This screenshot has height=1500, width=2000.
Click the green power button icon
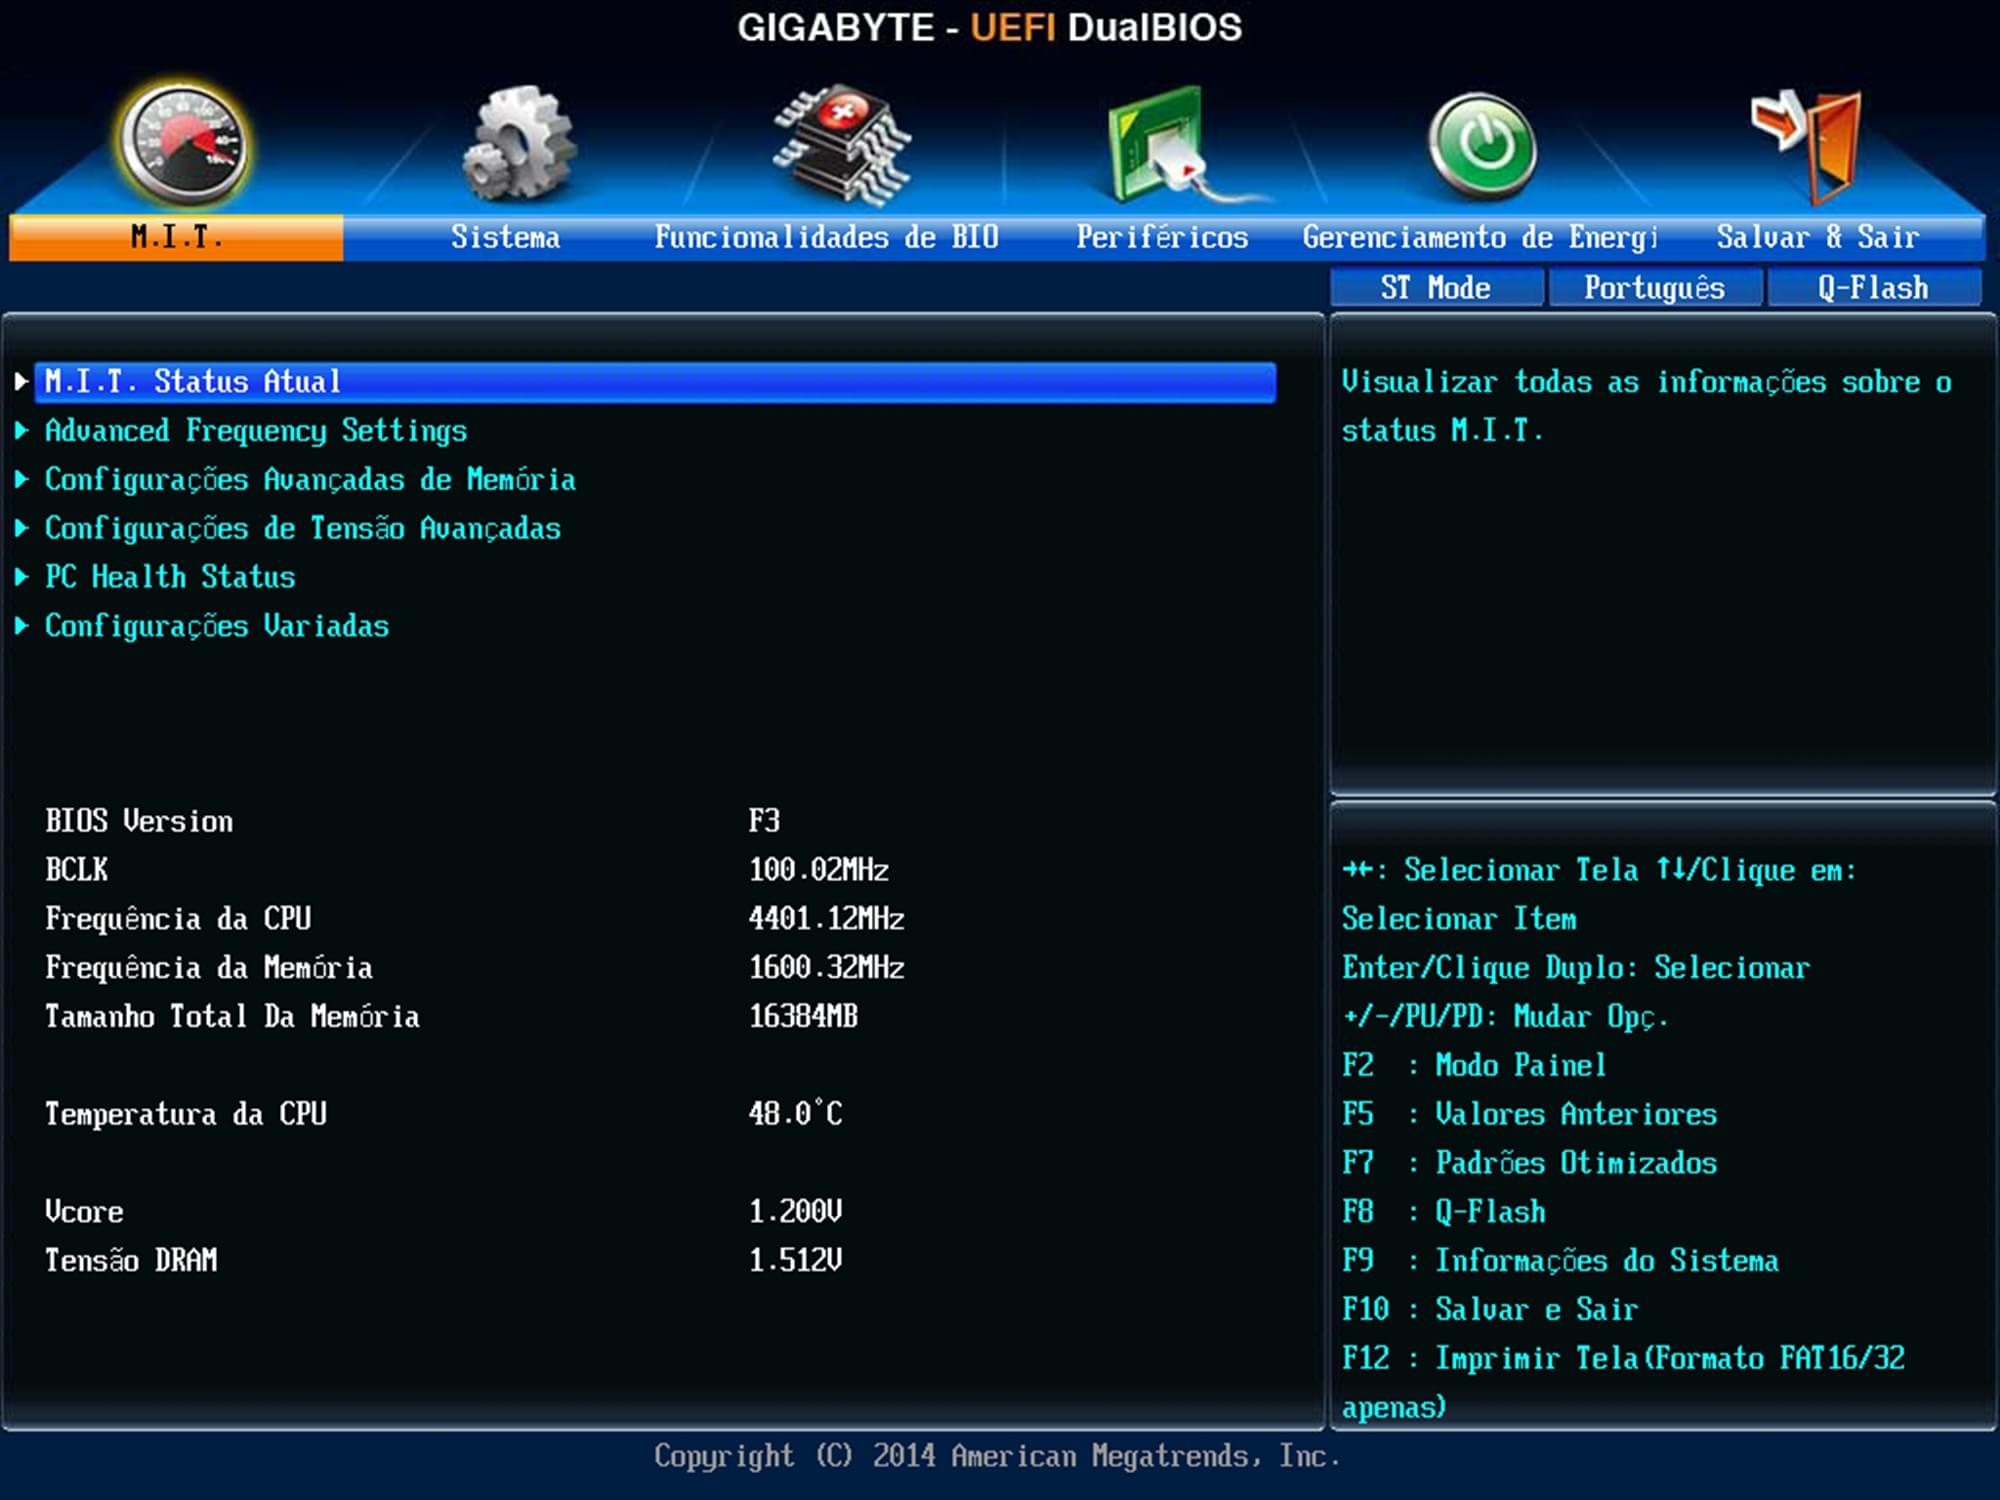1483,145
